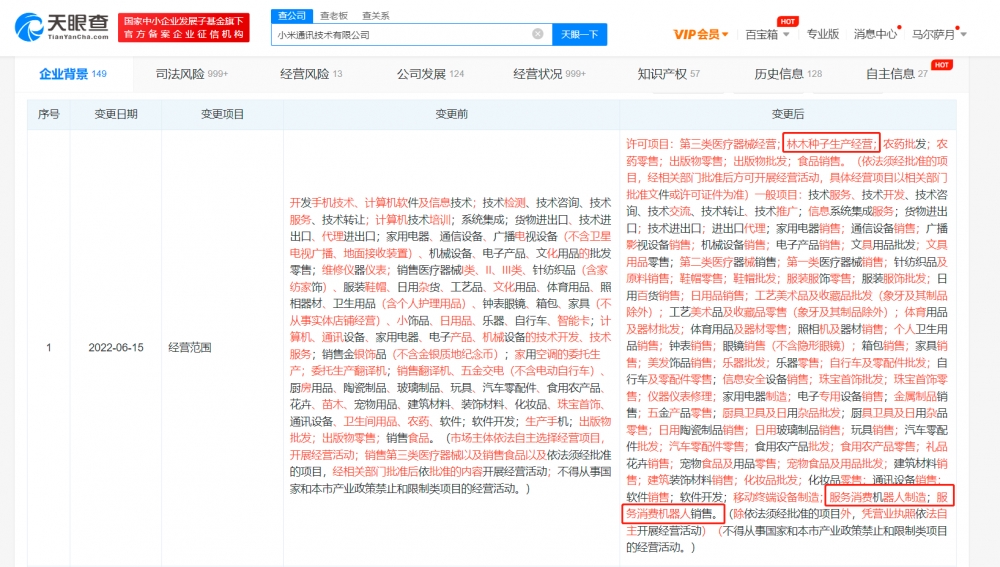Switch to the 知识产权 tab
Viewport: 1000px width, 567px height.
click(x=668, y=74)
